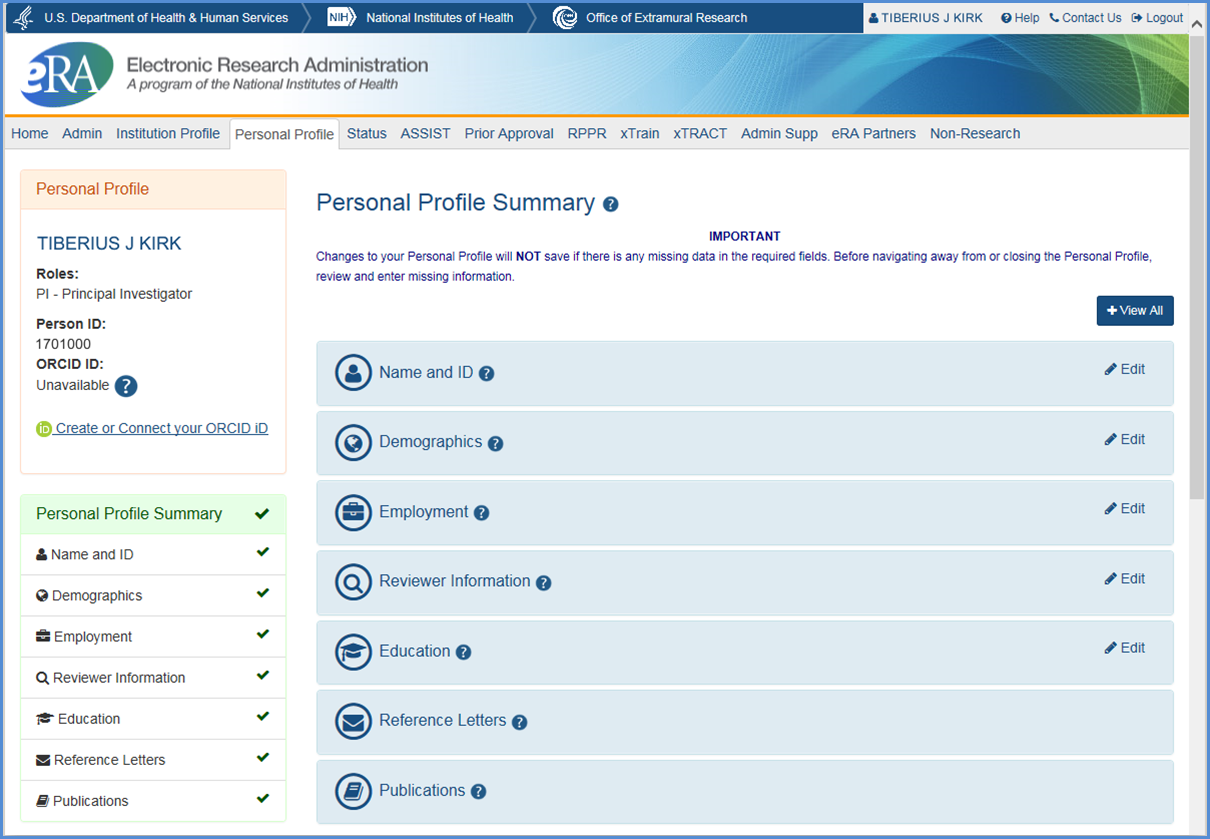The height and width of the screenshot is (839, 1210).
Task: Edit the Education section
Action: [x=1125, y=648]
